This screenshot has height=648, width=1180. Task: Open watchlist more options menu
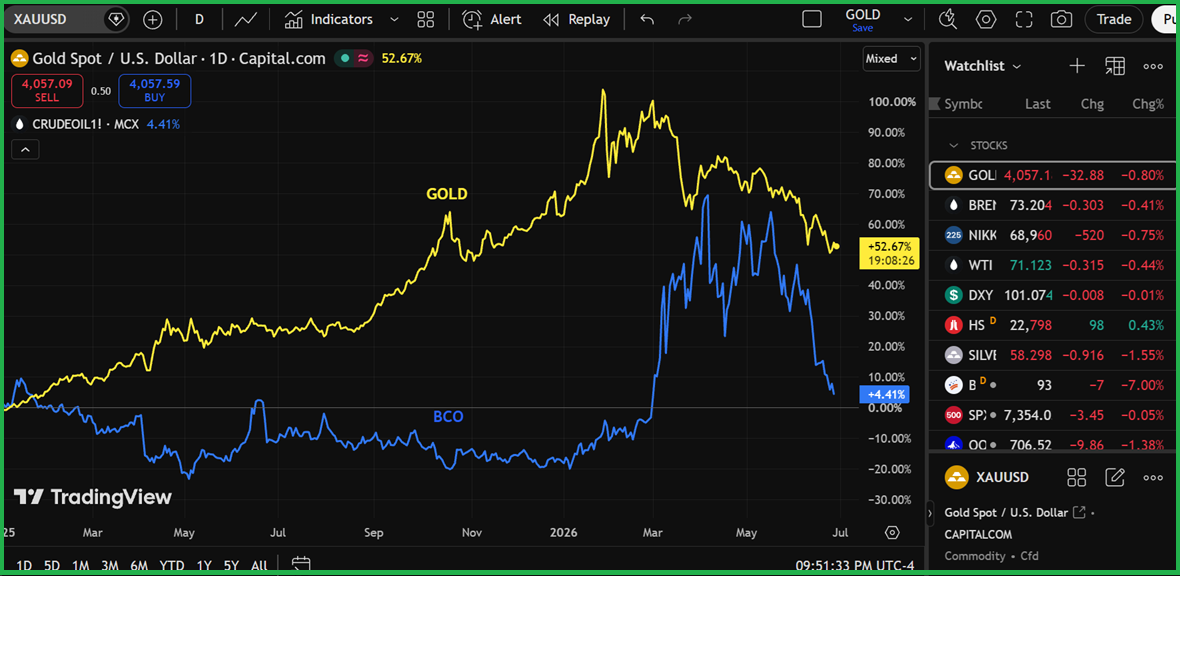1153,66
